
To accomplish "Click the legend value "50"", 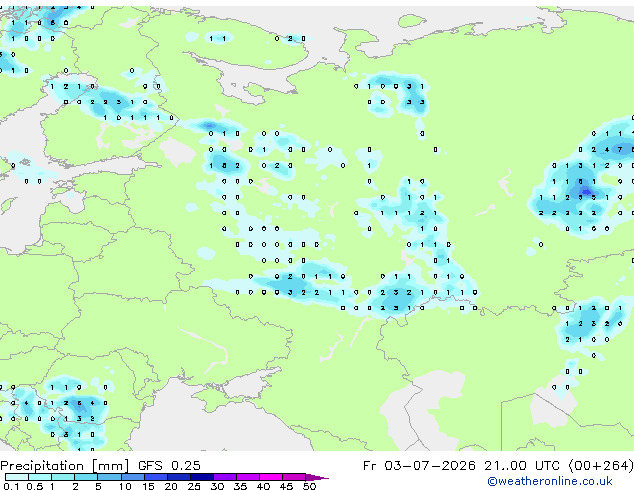I will click(x=310, y=486).
